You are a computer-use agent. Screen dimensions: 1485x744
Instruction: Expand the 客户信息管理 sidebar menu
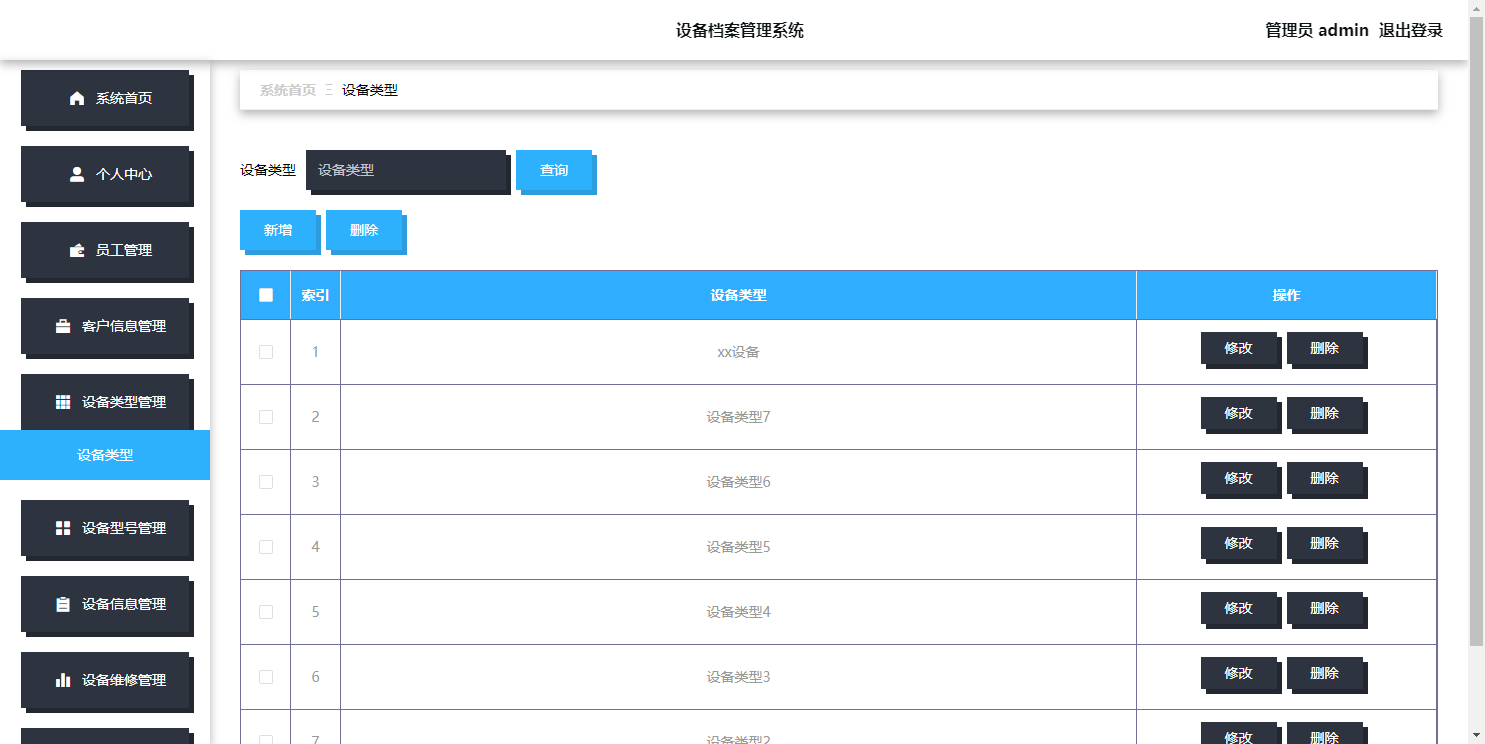coord(105,326)
